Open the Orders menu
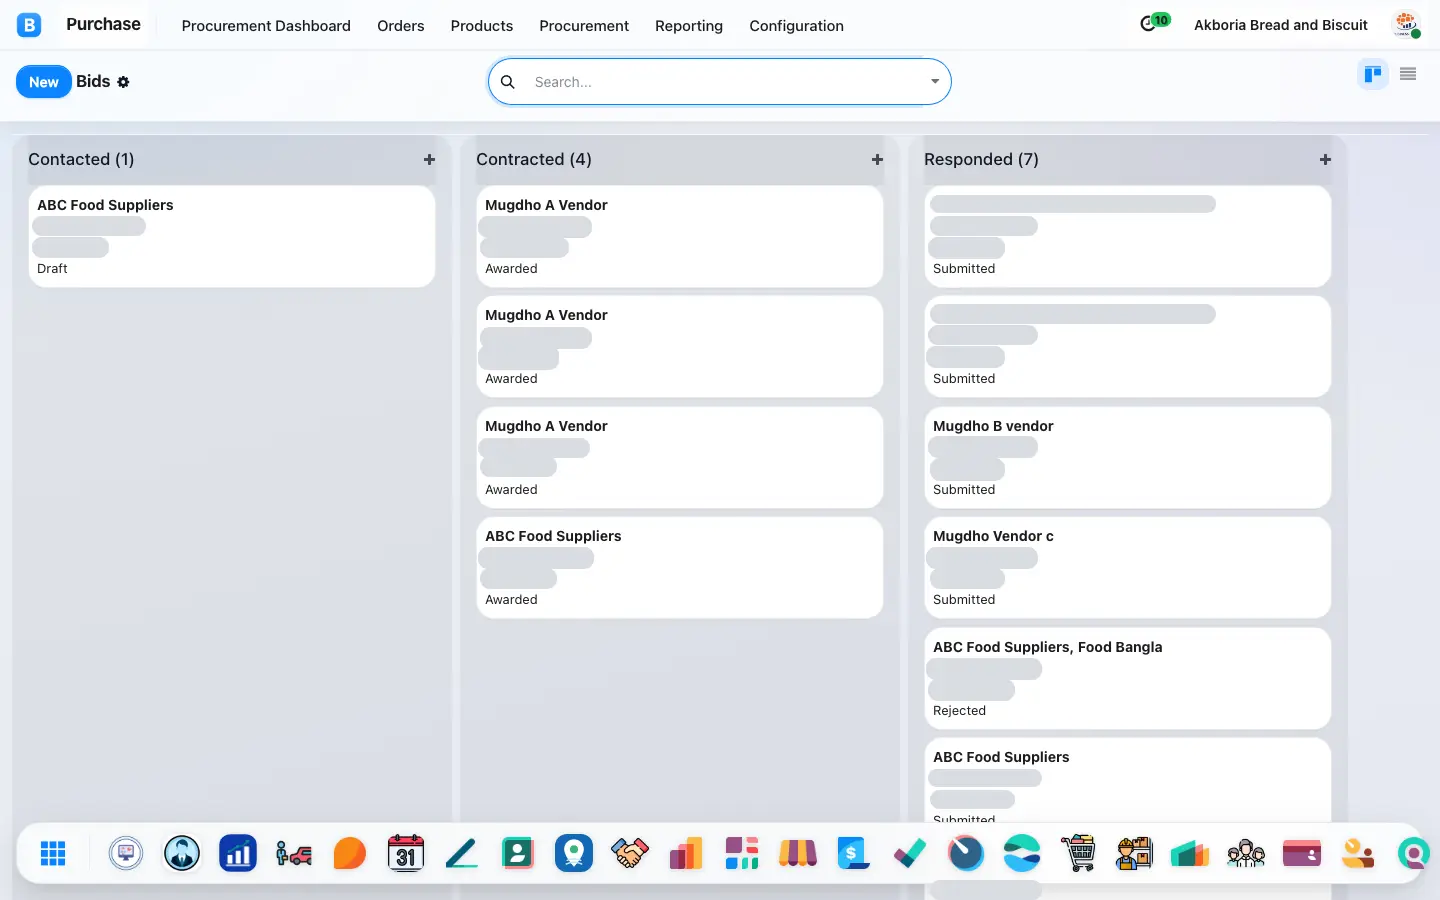The height and width of the screenshot is (900, 1440). (400, 26)
